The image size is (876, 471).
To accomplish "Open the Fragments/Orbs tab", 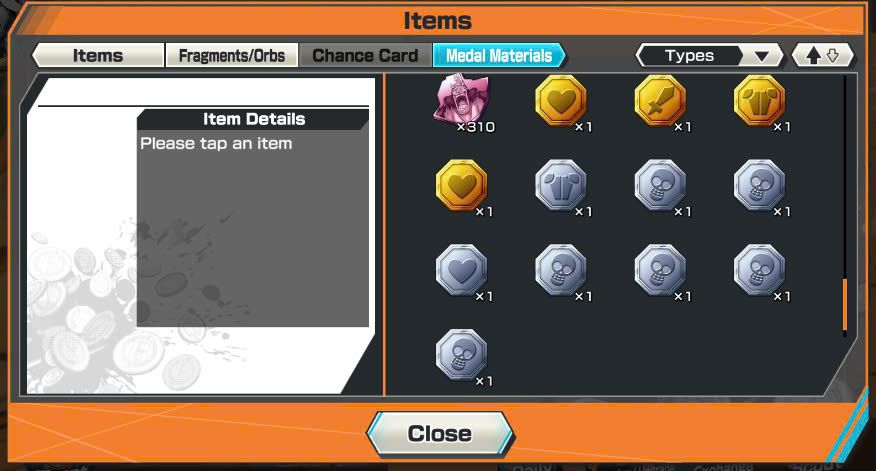I will [231, 55].
